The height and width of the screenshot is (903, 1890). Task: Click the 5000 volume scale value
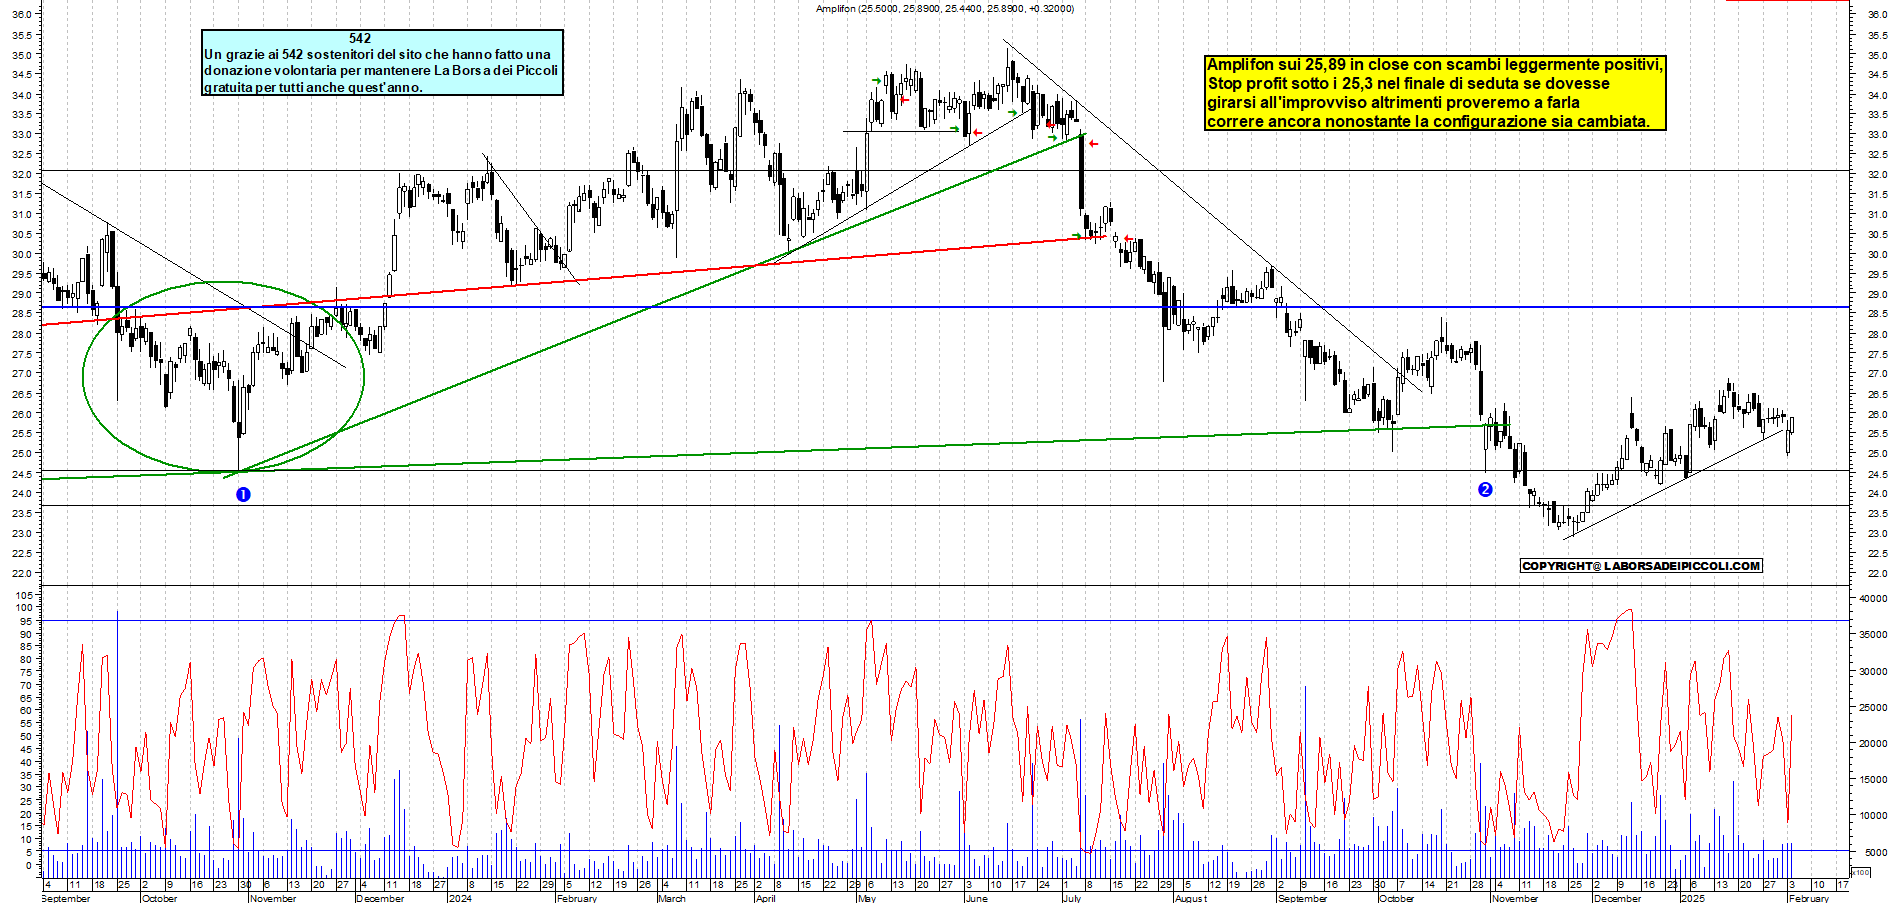click(x=1876, y=852)
